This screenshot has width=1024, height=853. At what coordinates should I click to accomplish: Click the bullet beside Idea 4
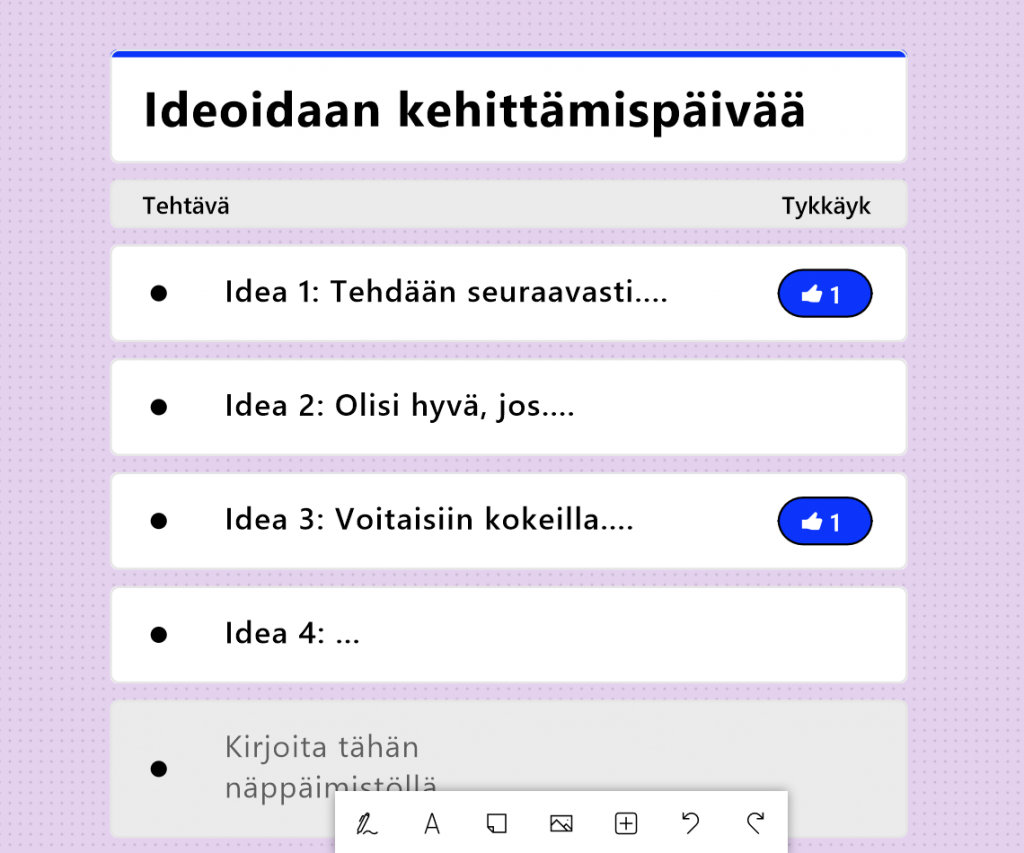click(158, 634)
